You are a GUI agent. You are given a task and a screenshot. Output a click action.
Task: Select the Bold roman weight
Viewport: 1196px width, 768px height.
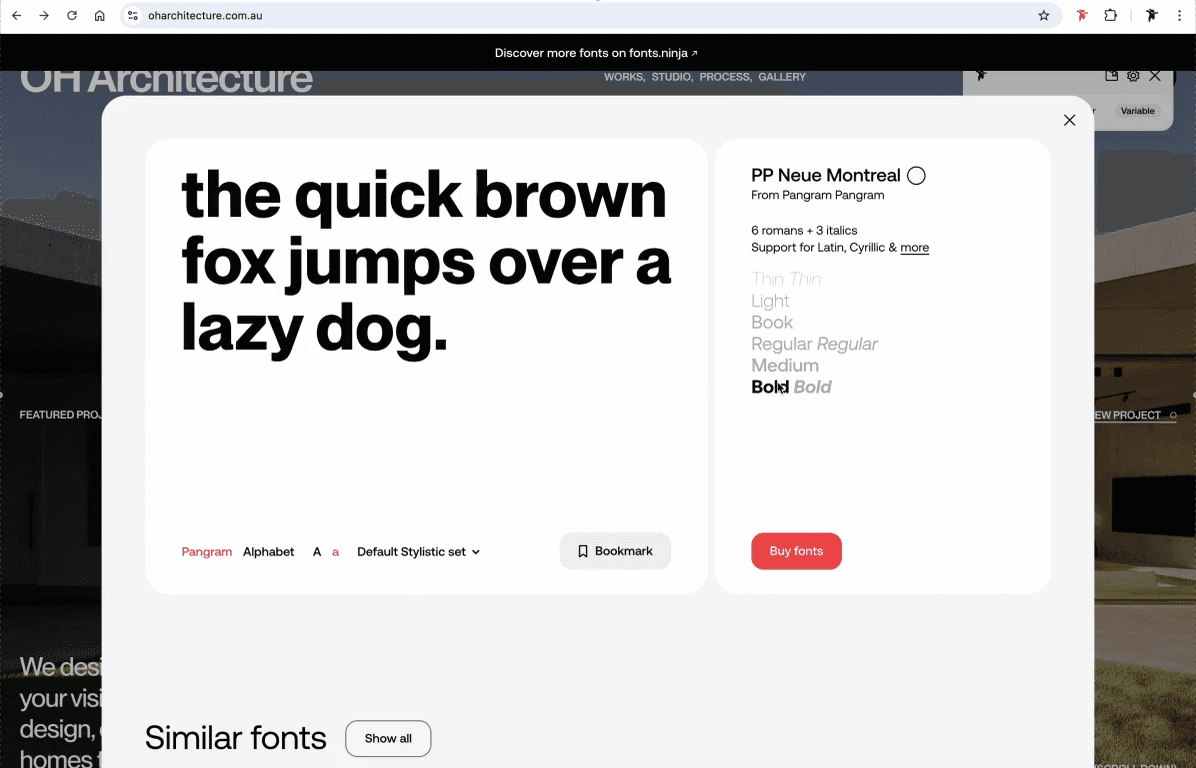click(x=770, y=387)
